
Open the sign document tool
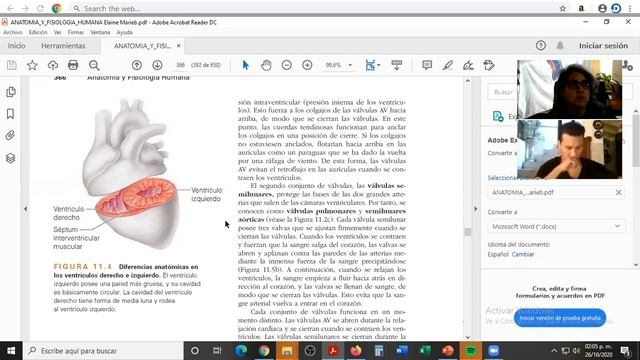(468, 65)
